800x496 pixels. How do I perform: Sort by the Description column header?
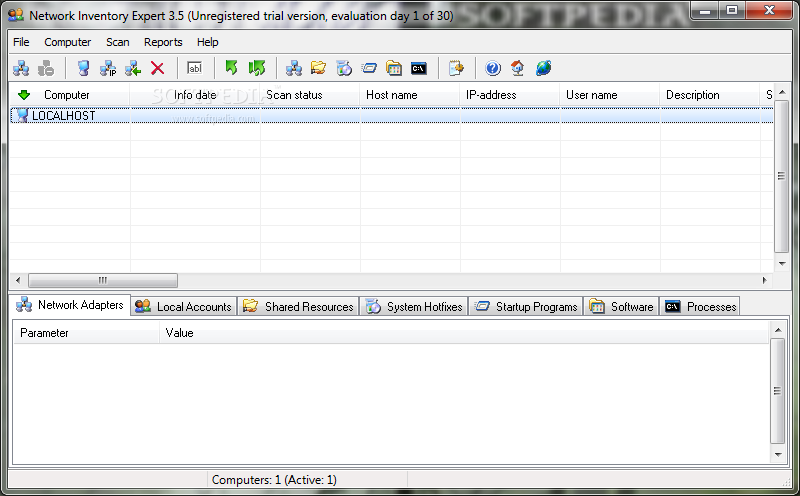(710, 95)
